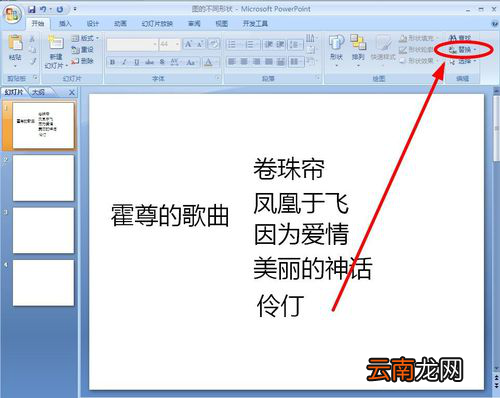The image size is (500, 398).
Task: Select slide 4 thumbnail
Action: [x=43, y=283]
